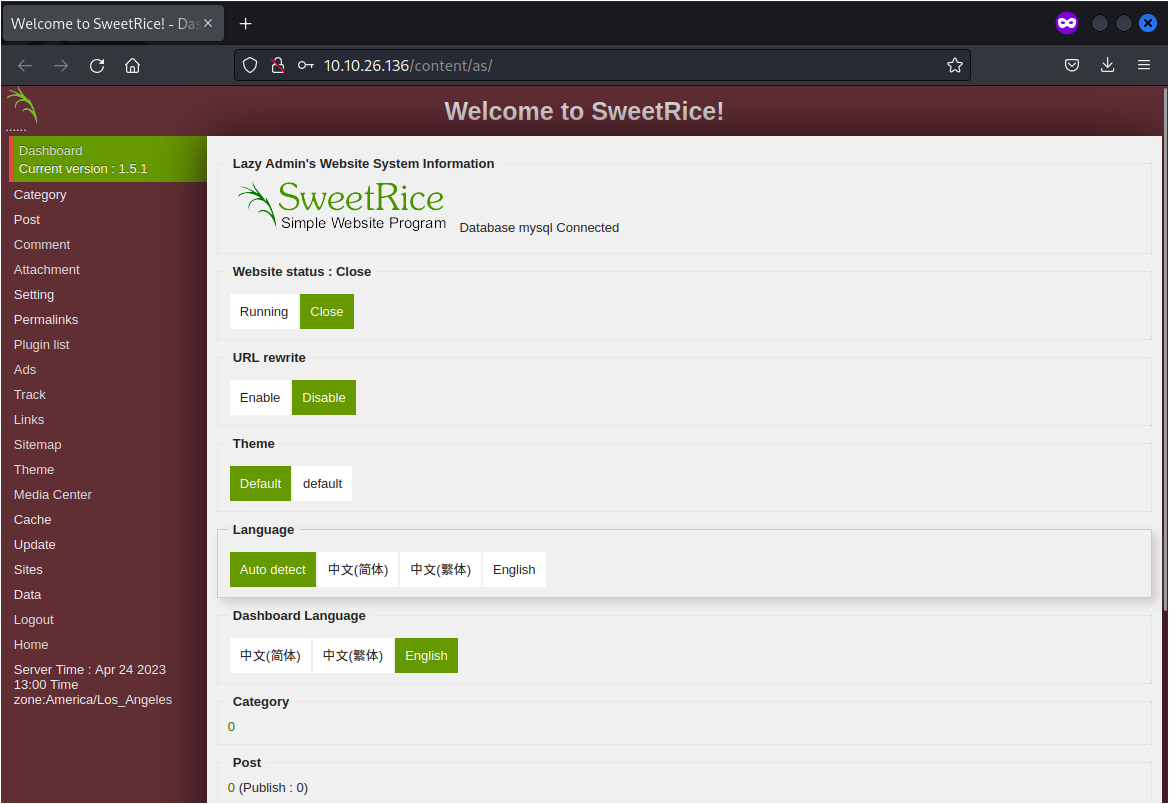Screen dimensions: 1169x804
Task: Click the shield tracking protection icon
Action: [x=251, y=66]
